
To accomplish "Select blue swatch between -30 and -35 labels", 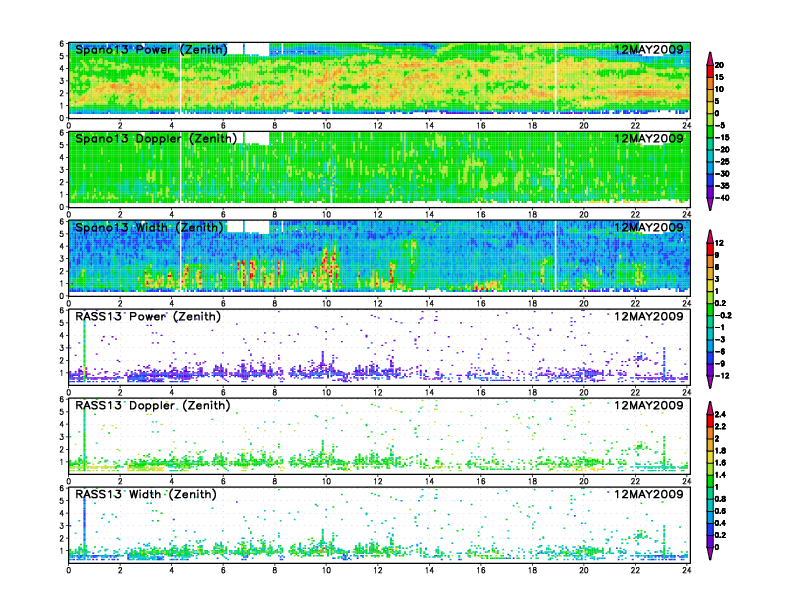I will tap(710, 180).
